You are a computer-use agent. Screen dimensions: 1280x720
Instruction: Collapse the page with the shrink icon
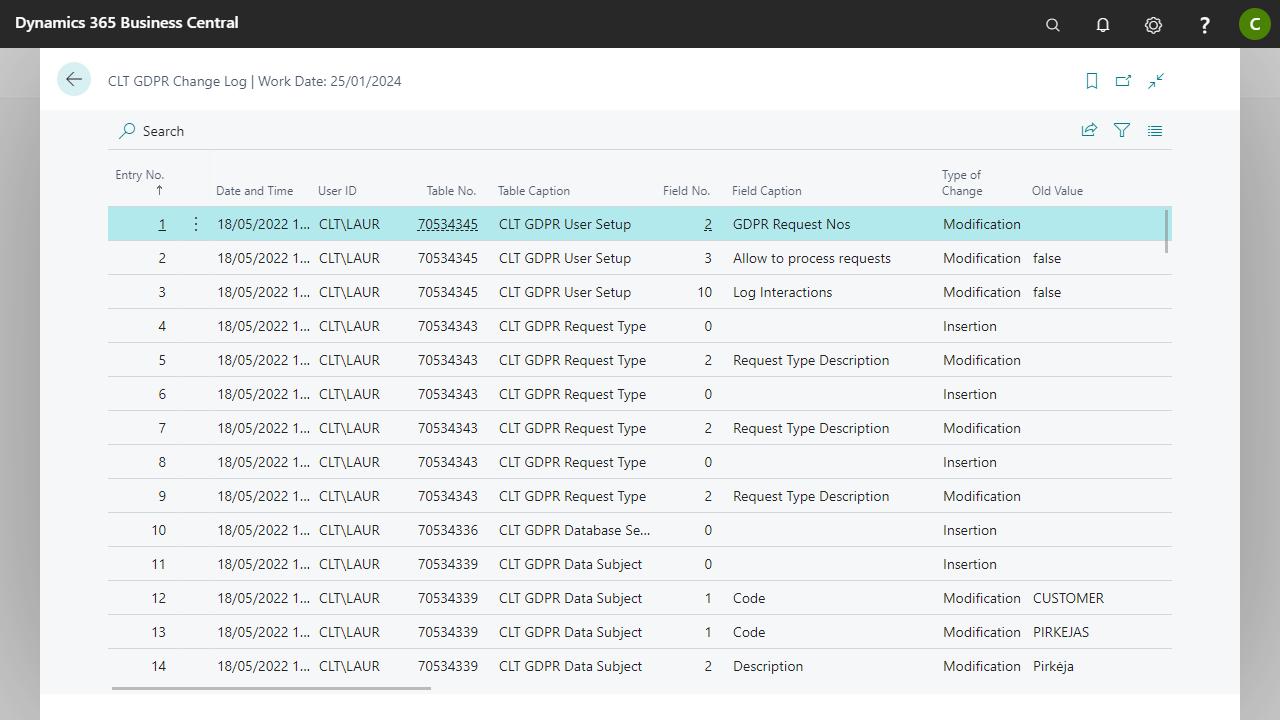coord(1156,81)
